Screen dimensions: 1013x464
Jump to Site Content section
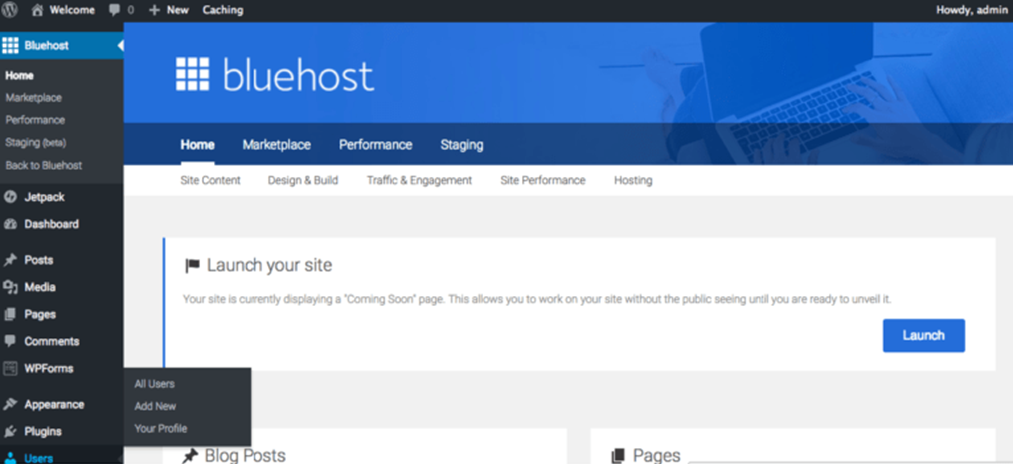pos(211,180)
